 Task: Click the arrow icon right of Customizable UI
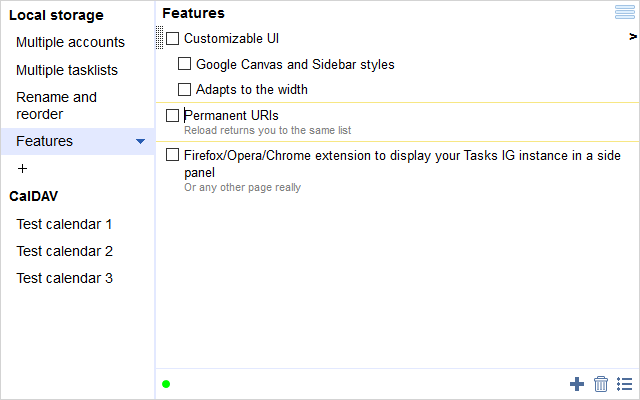(x=633, y=37)
